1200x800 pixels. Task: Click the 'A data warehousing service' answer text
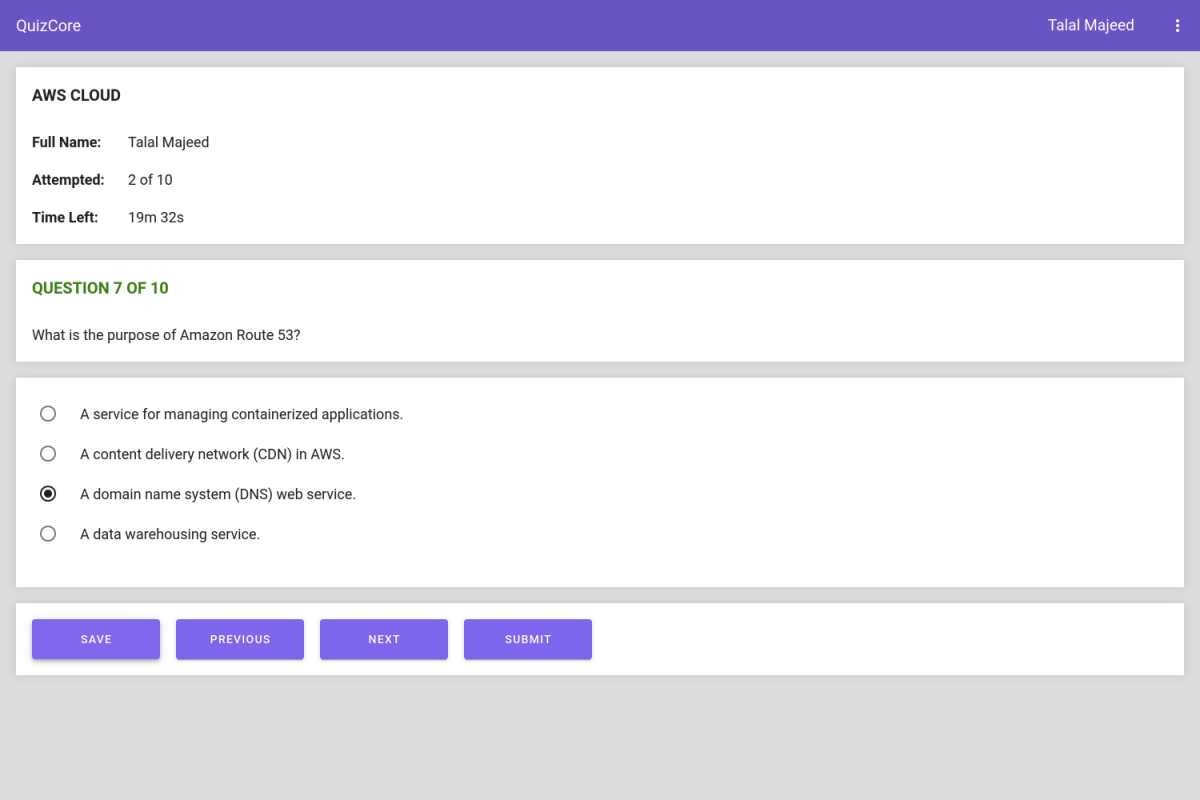(x=170, y=534)
